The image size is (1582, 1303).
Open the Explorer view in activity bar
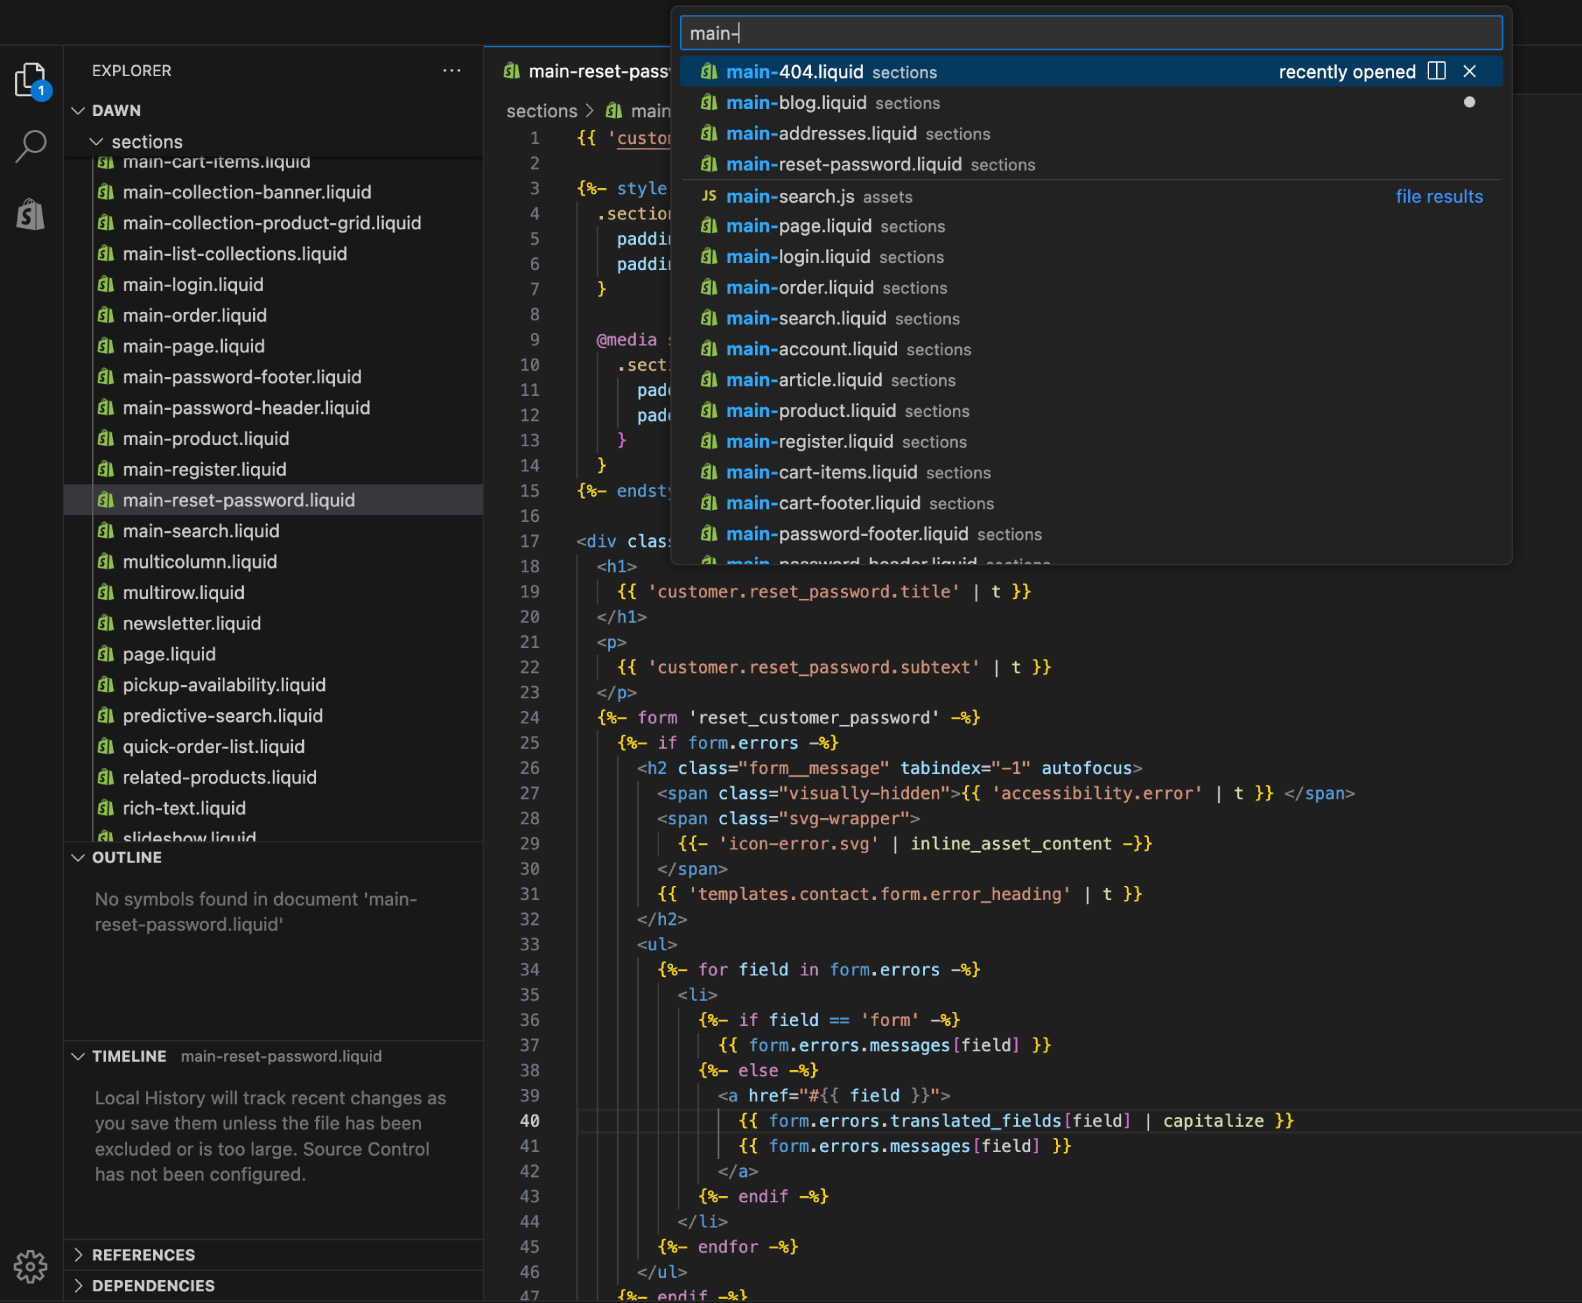pos(30,80)
